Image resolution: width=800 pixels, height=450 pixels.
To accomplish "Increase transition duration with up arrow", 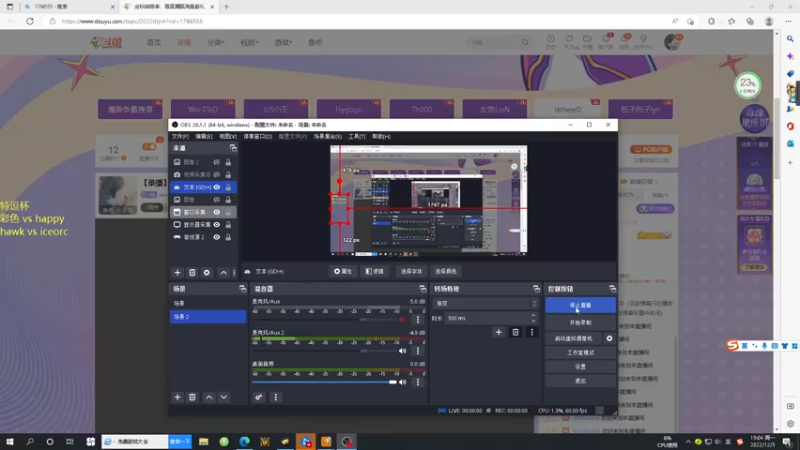I will (x=533, y=315).
